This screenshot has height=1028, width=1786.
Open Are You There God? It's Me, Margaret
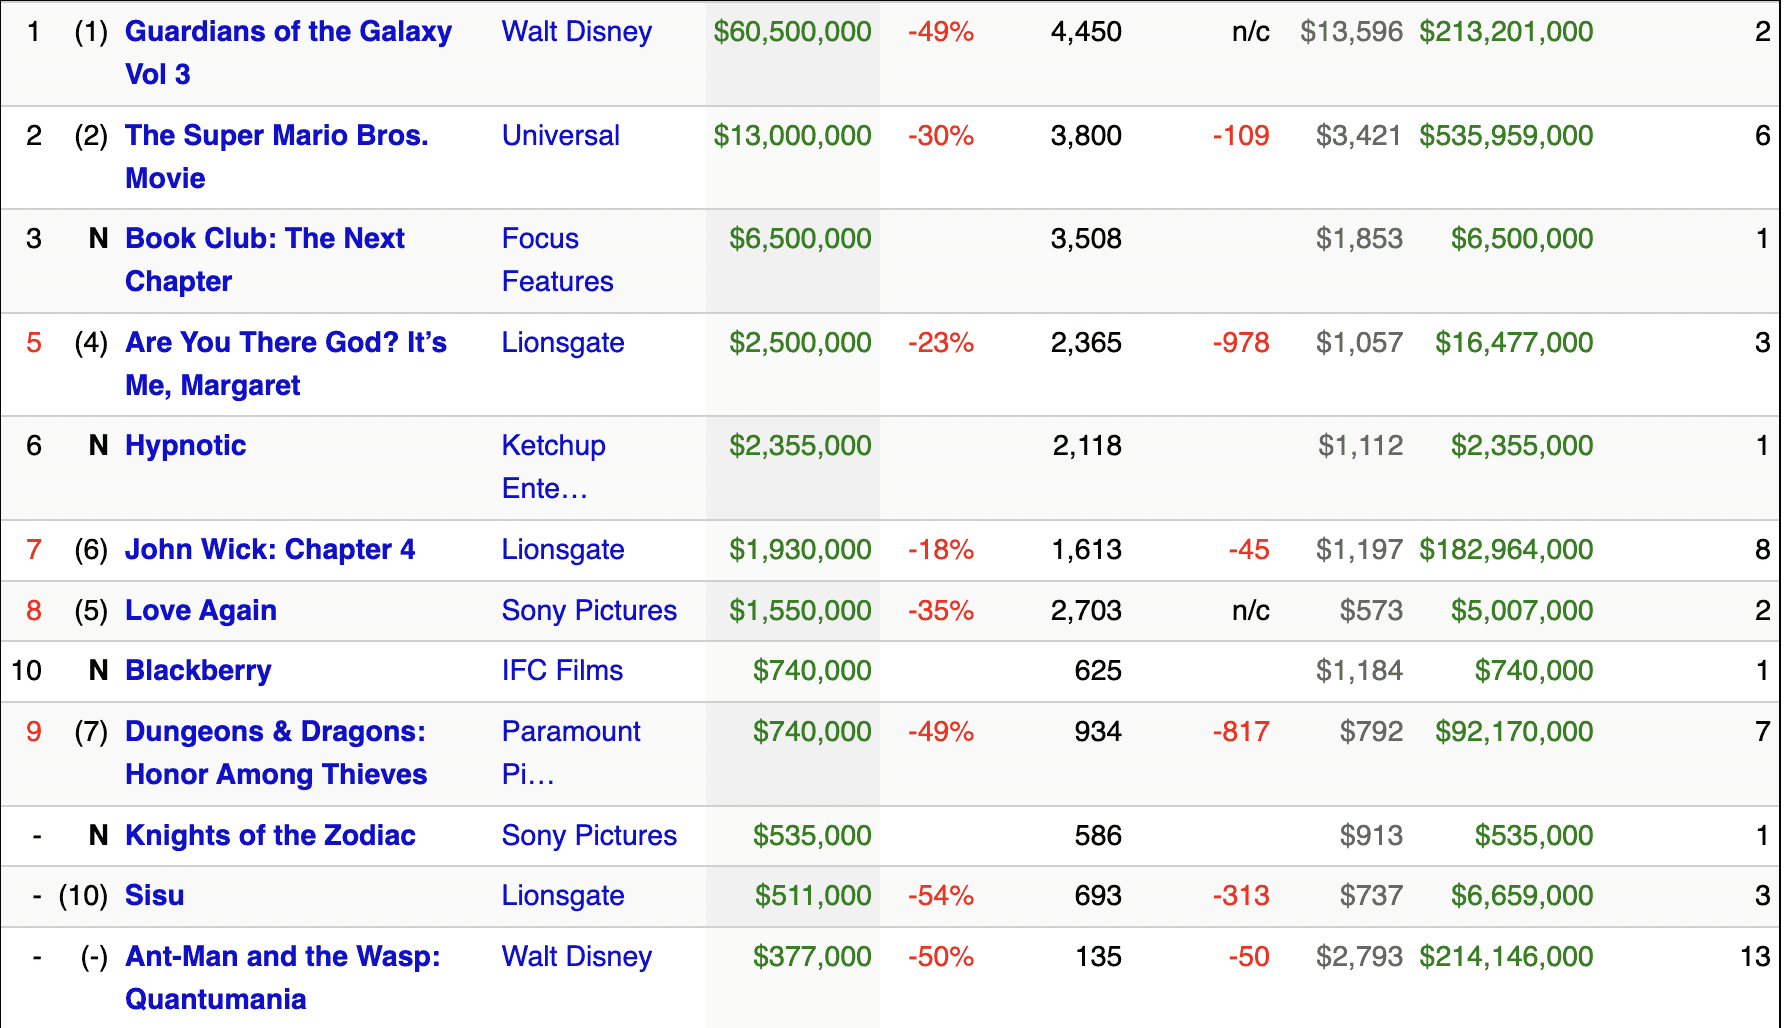pos(286,364)
